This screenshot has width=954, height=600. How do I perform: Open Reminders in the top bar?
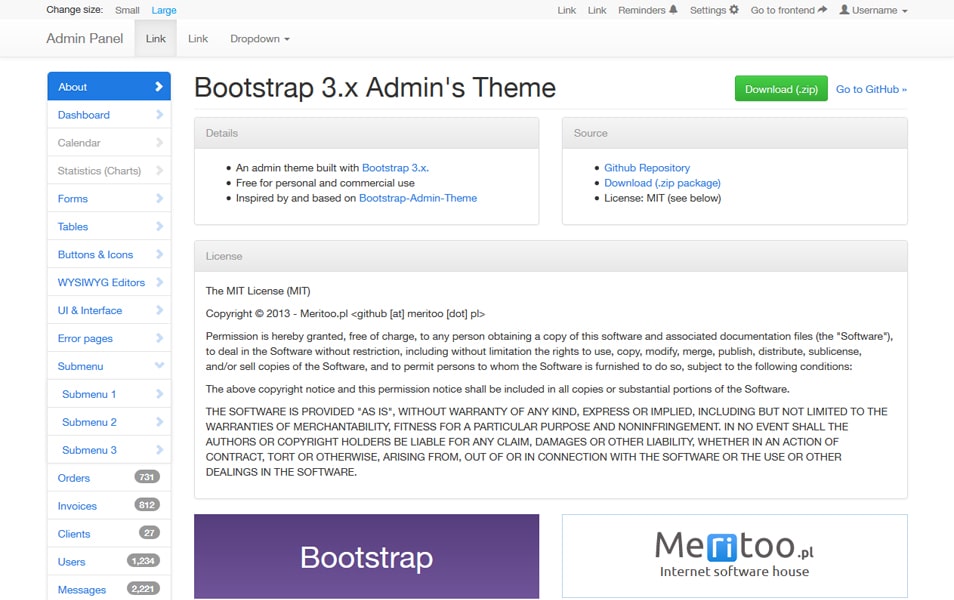647,10
